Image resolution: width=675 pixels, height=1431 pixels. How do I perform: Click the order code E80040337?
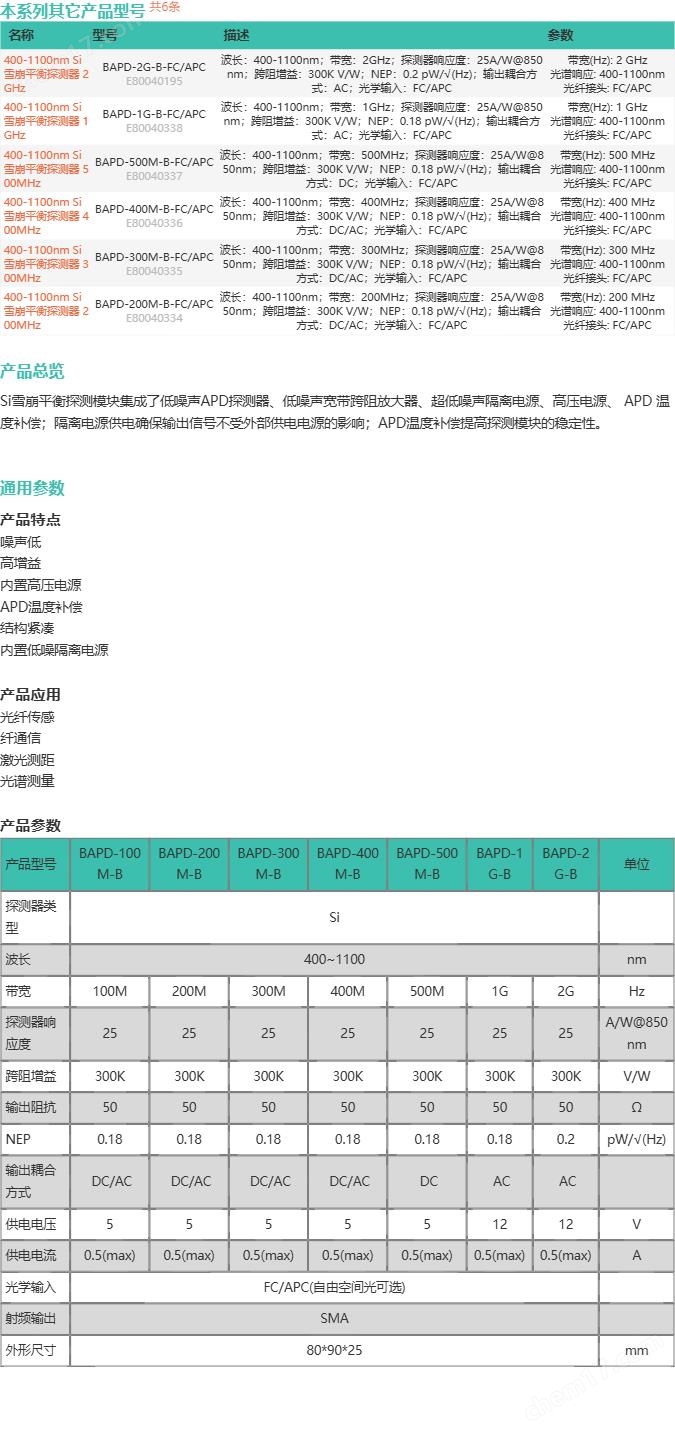click(154, 176)
